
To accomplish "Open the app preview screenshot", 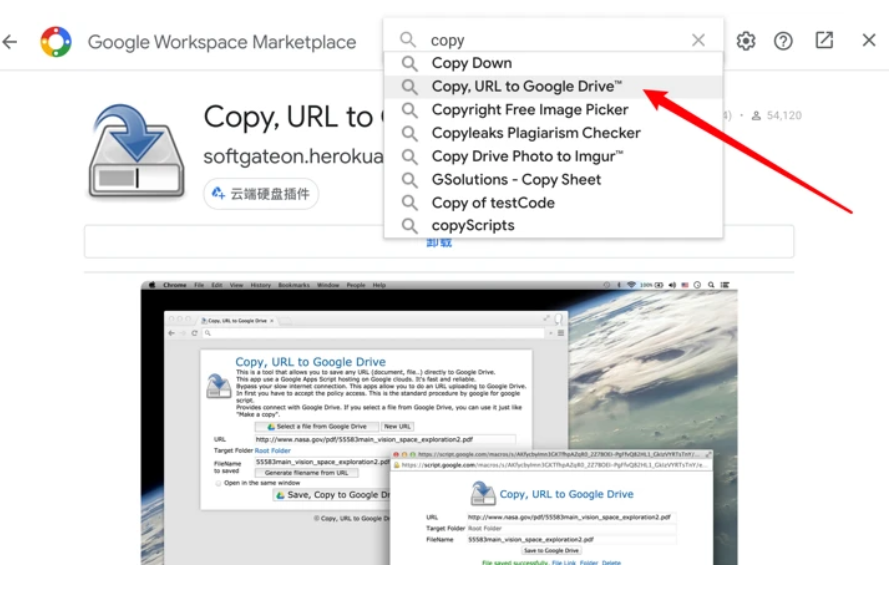I will pyautogui.click(x=439, y=422).
